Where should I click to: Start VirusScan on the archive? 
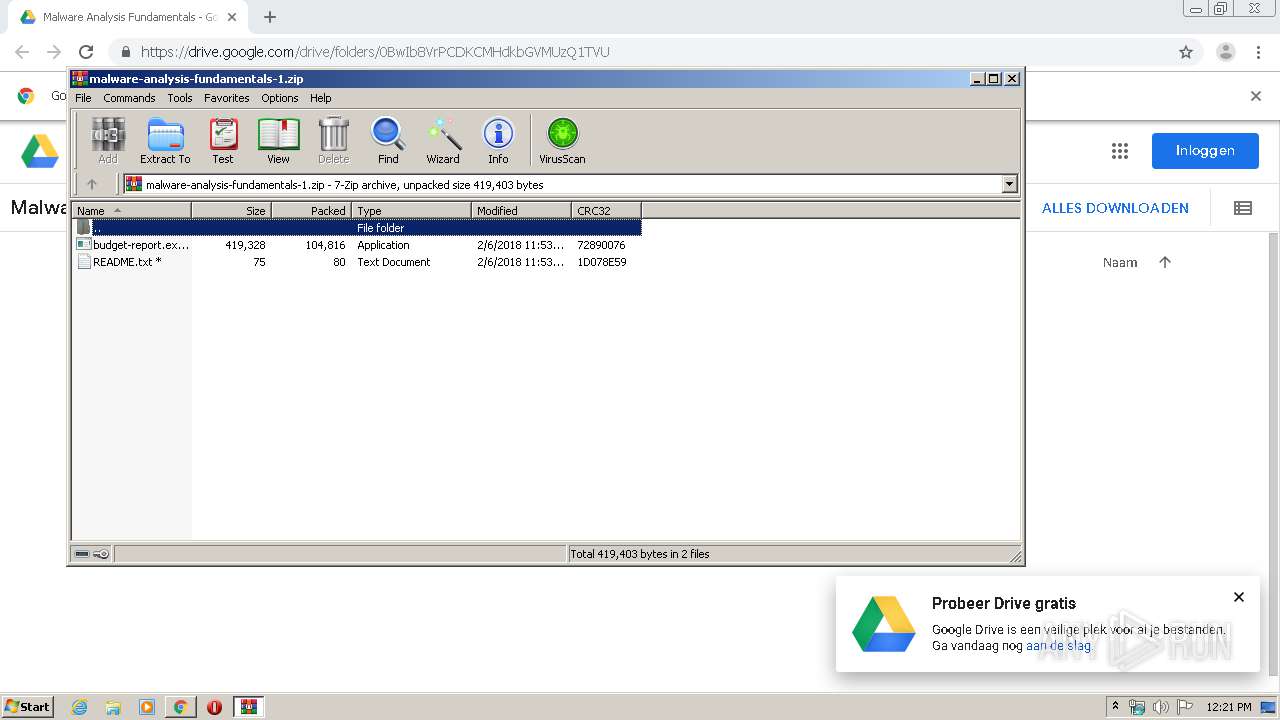coord(562,140)
